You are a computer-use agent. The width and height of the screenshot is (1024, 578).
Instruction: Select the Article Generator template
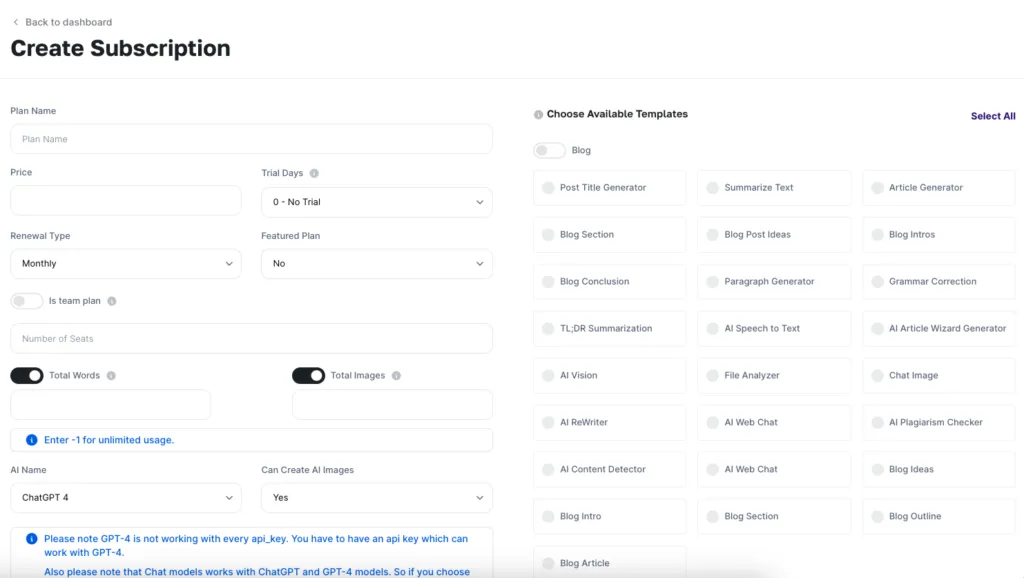coord(938,187)
